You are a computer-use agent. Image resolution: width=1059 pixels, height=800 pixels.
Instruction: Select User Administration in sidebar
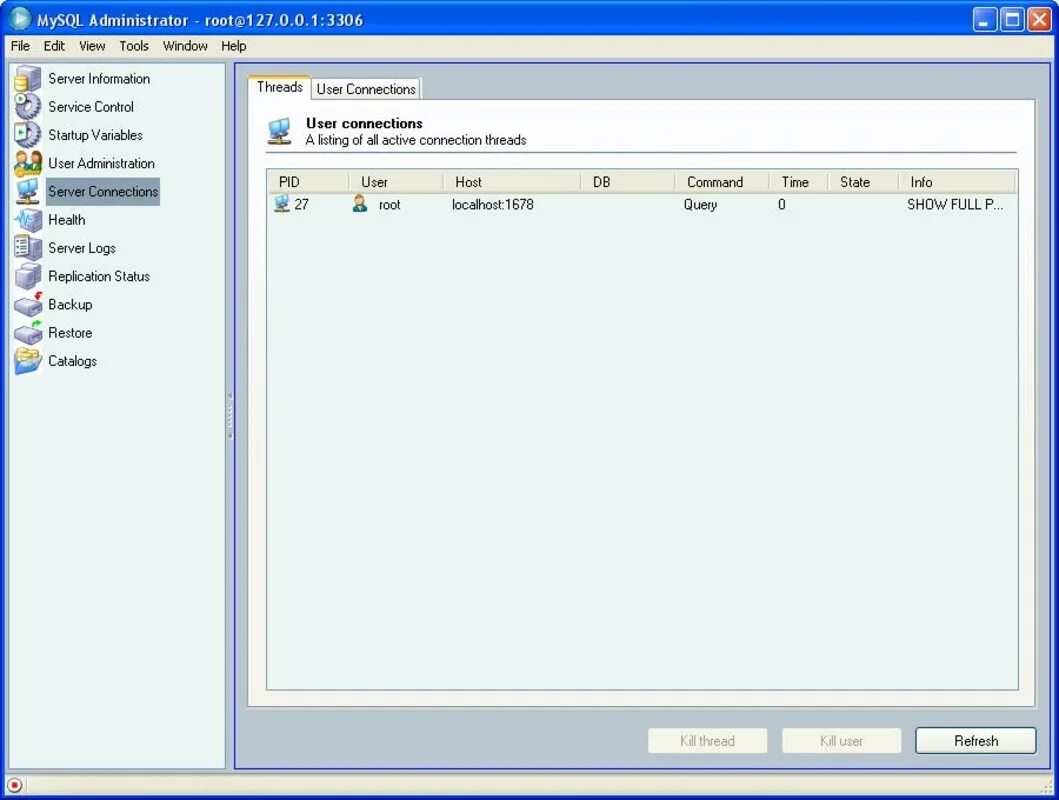coord(101,163)
